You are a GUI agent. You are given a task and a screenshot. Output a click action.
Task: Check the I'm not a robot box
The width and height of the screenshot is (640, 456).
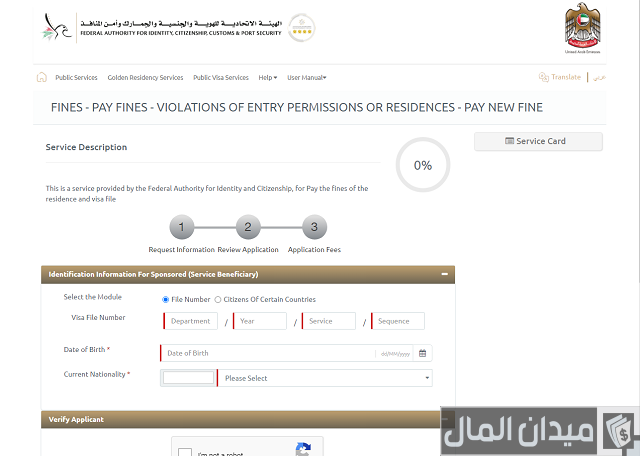[x=185, y=452]
